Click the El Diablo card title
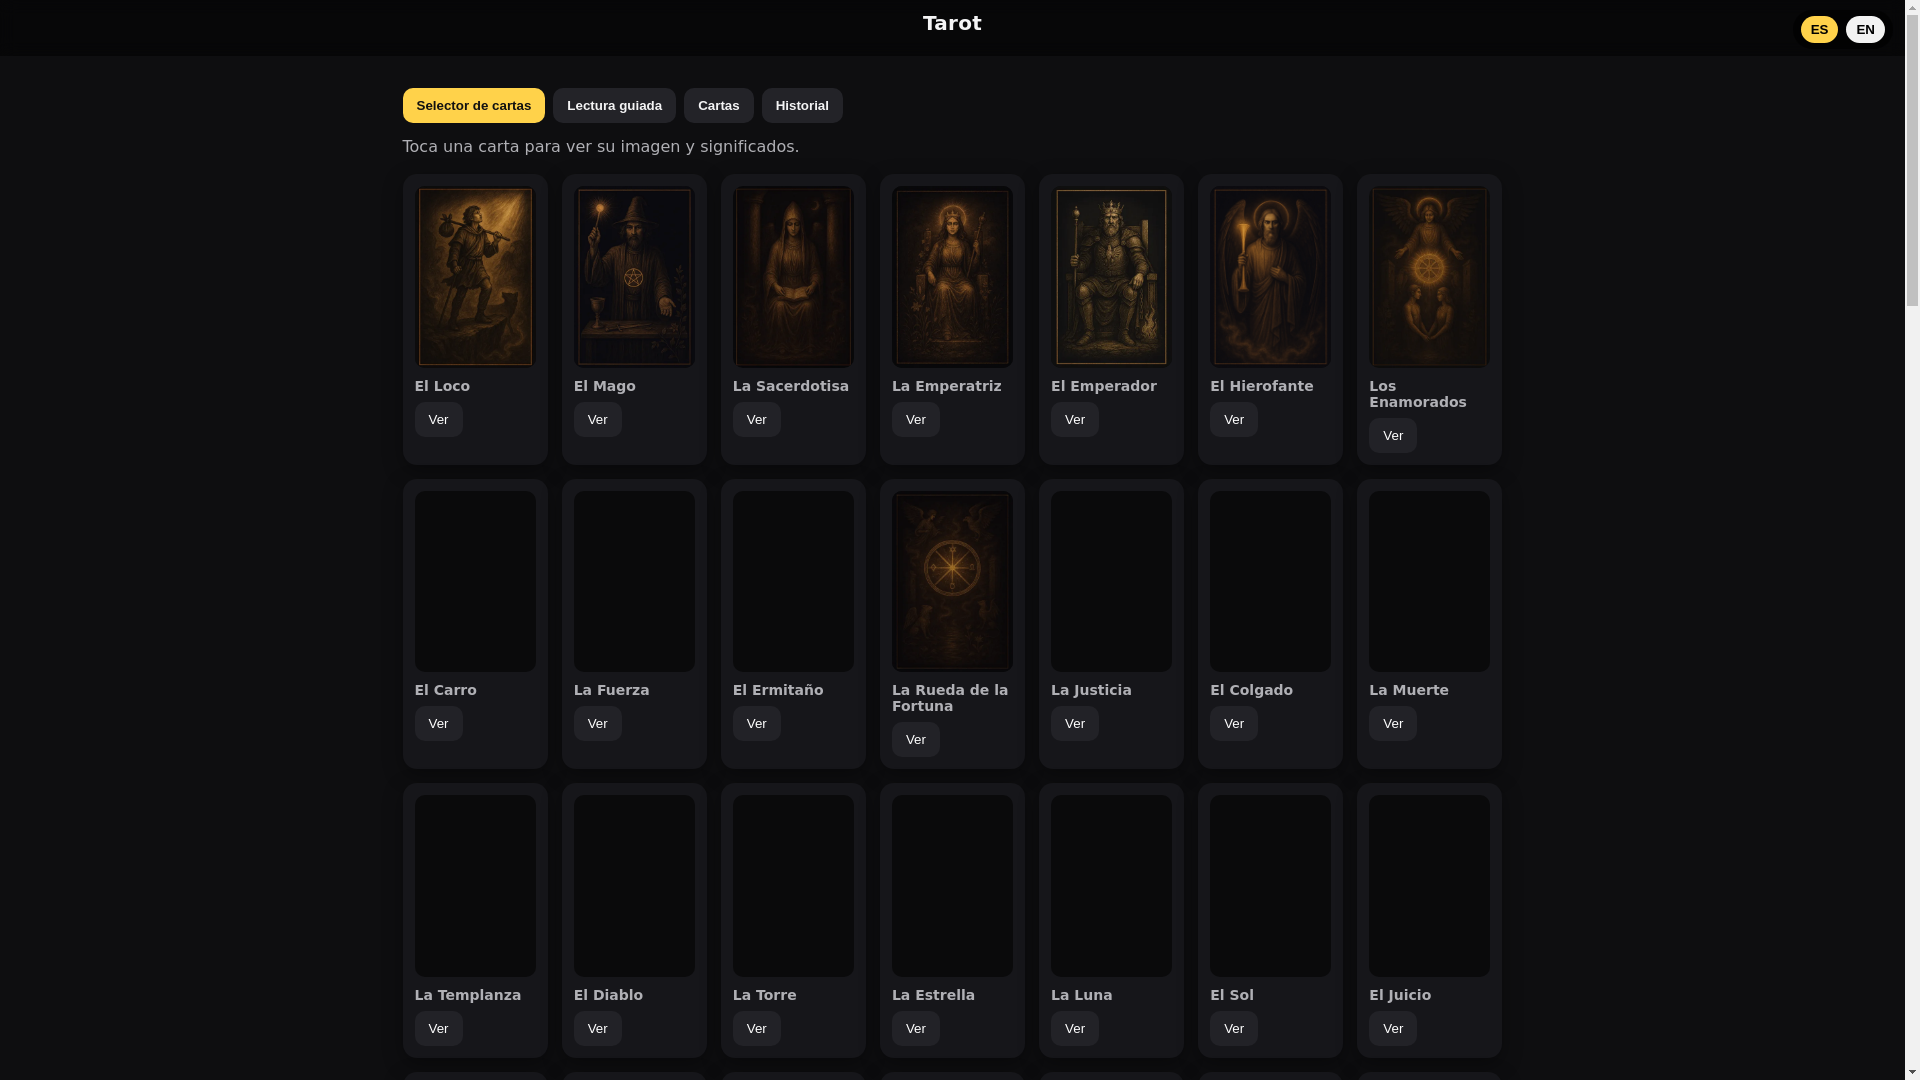This screenshot has width=1920, height=1080. (607, 995)
